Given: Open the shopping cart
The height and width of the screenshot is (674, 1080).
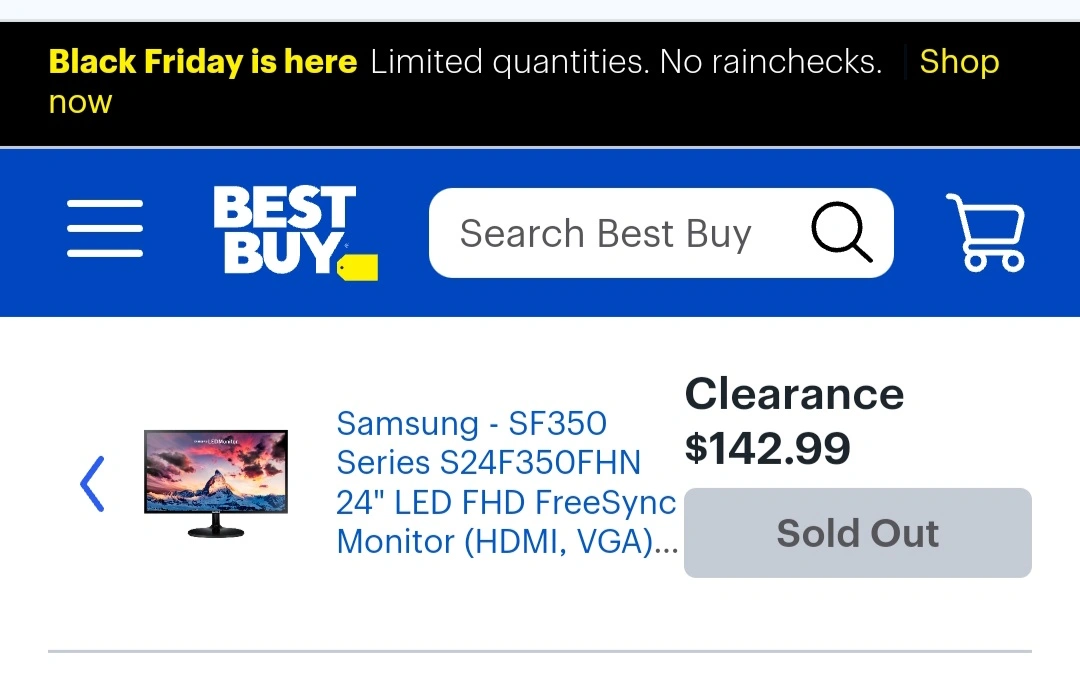Looking at the screenshot, I should [985, 232].
